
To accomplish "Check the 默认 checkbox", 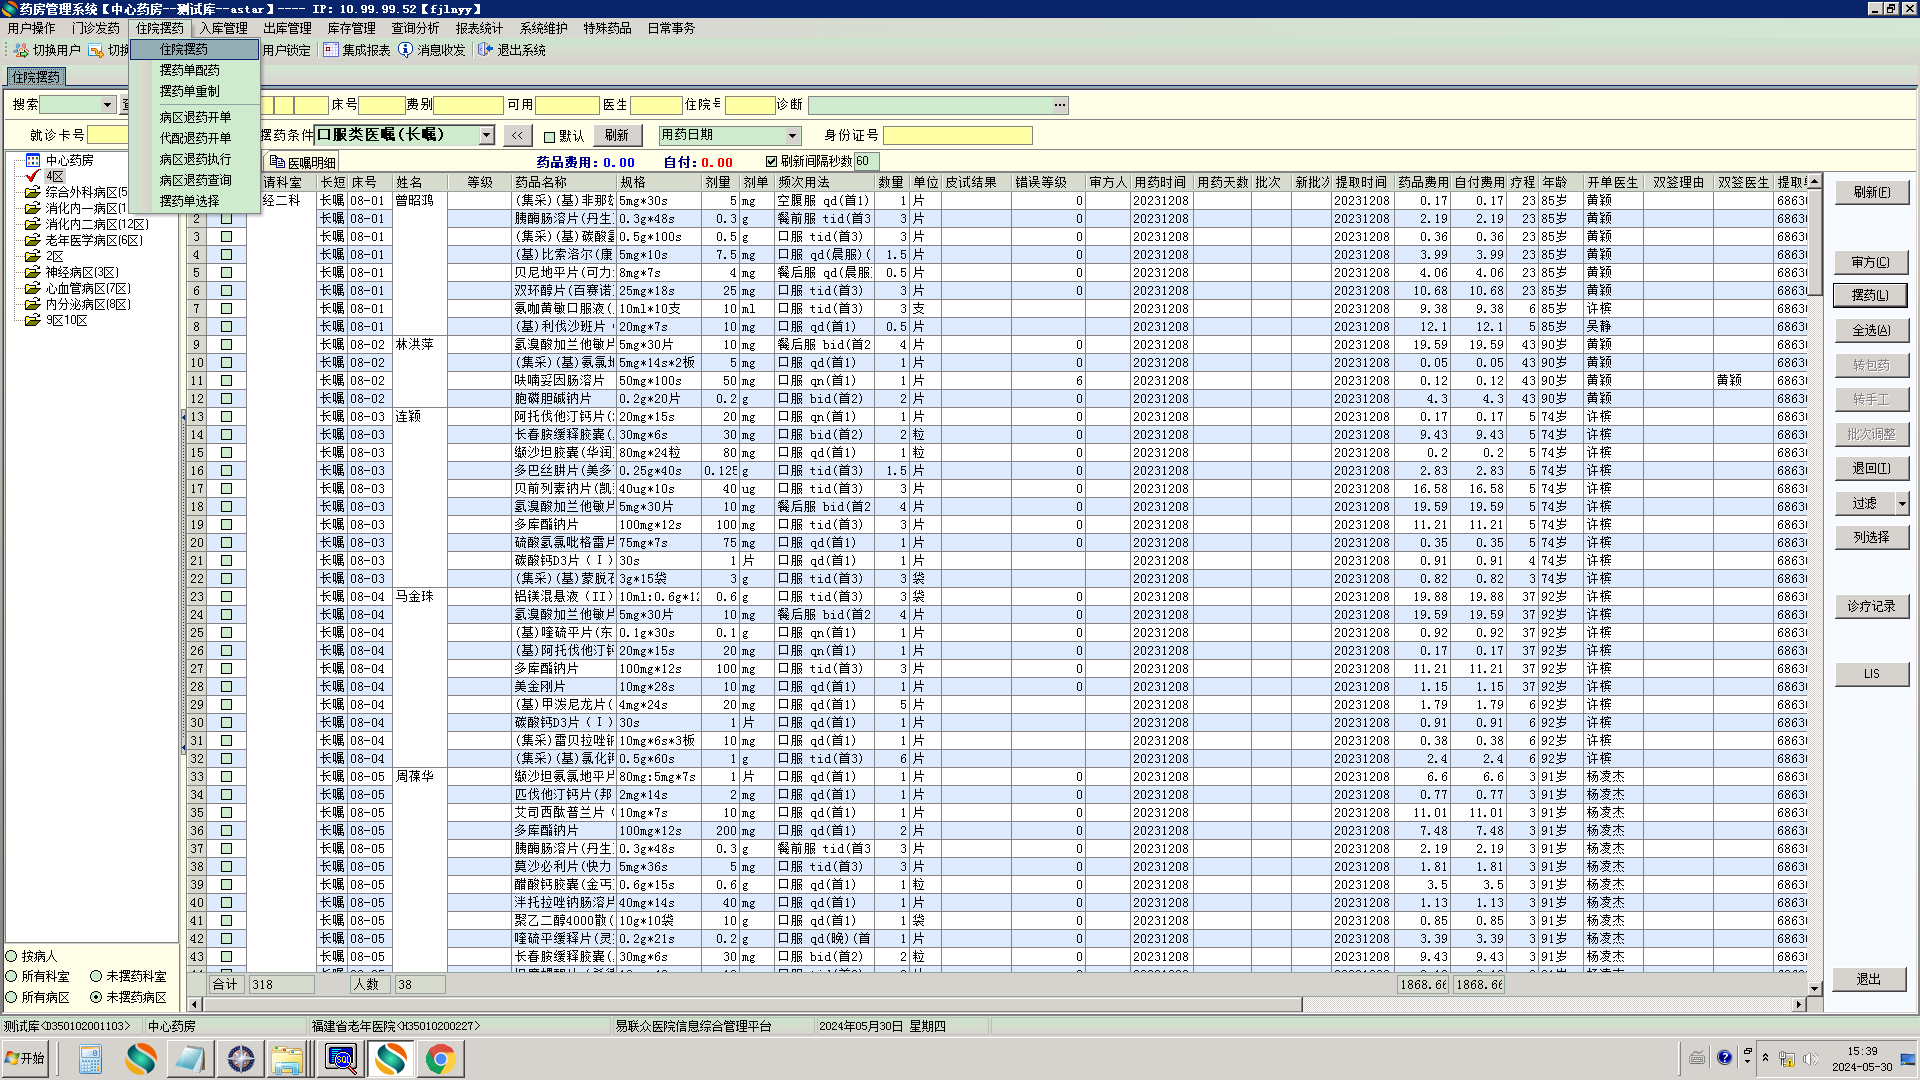I will pos(549,137).
